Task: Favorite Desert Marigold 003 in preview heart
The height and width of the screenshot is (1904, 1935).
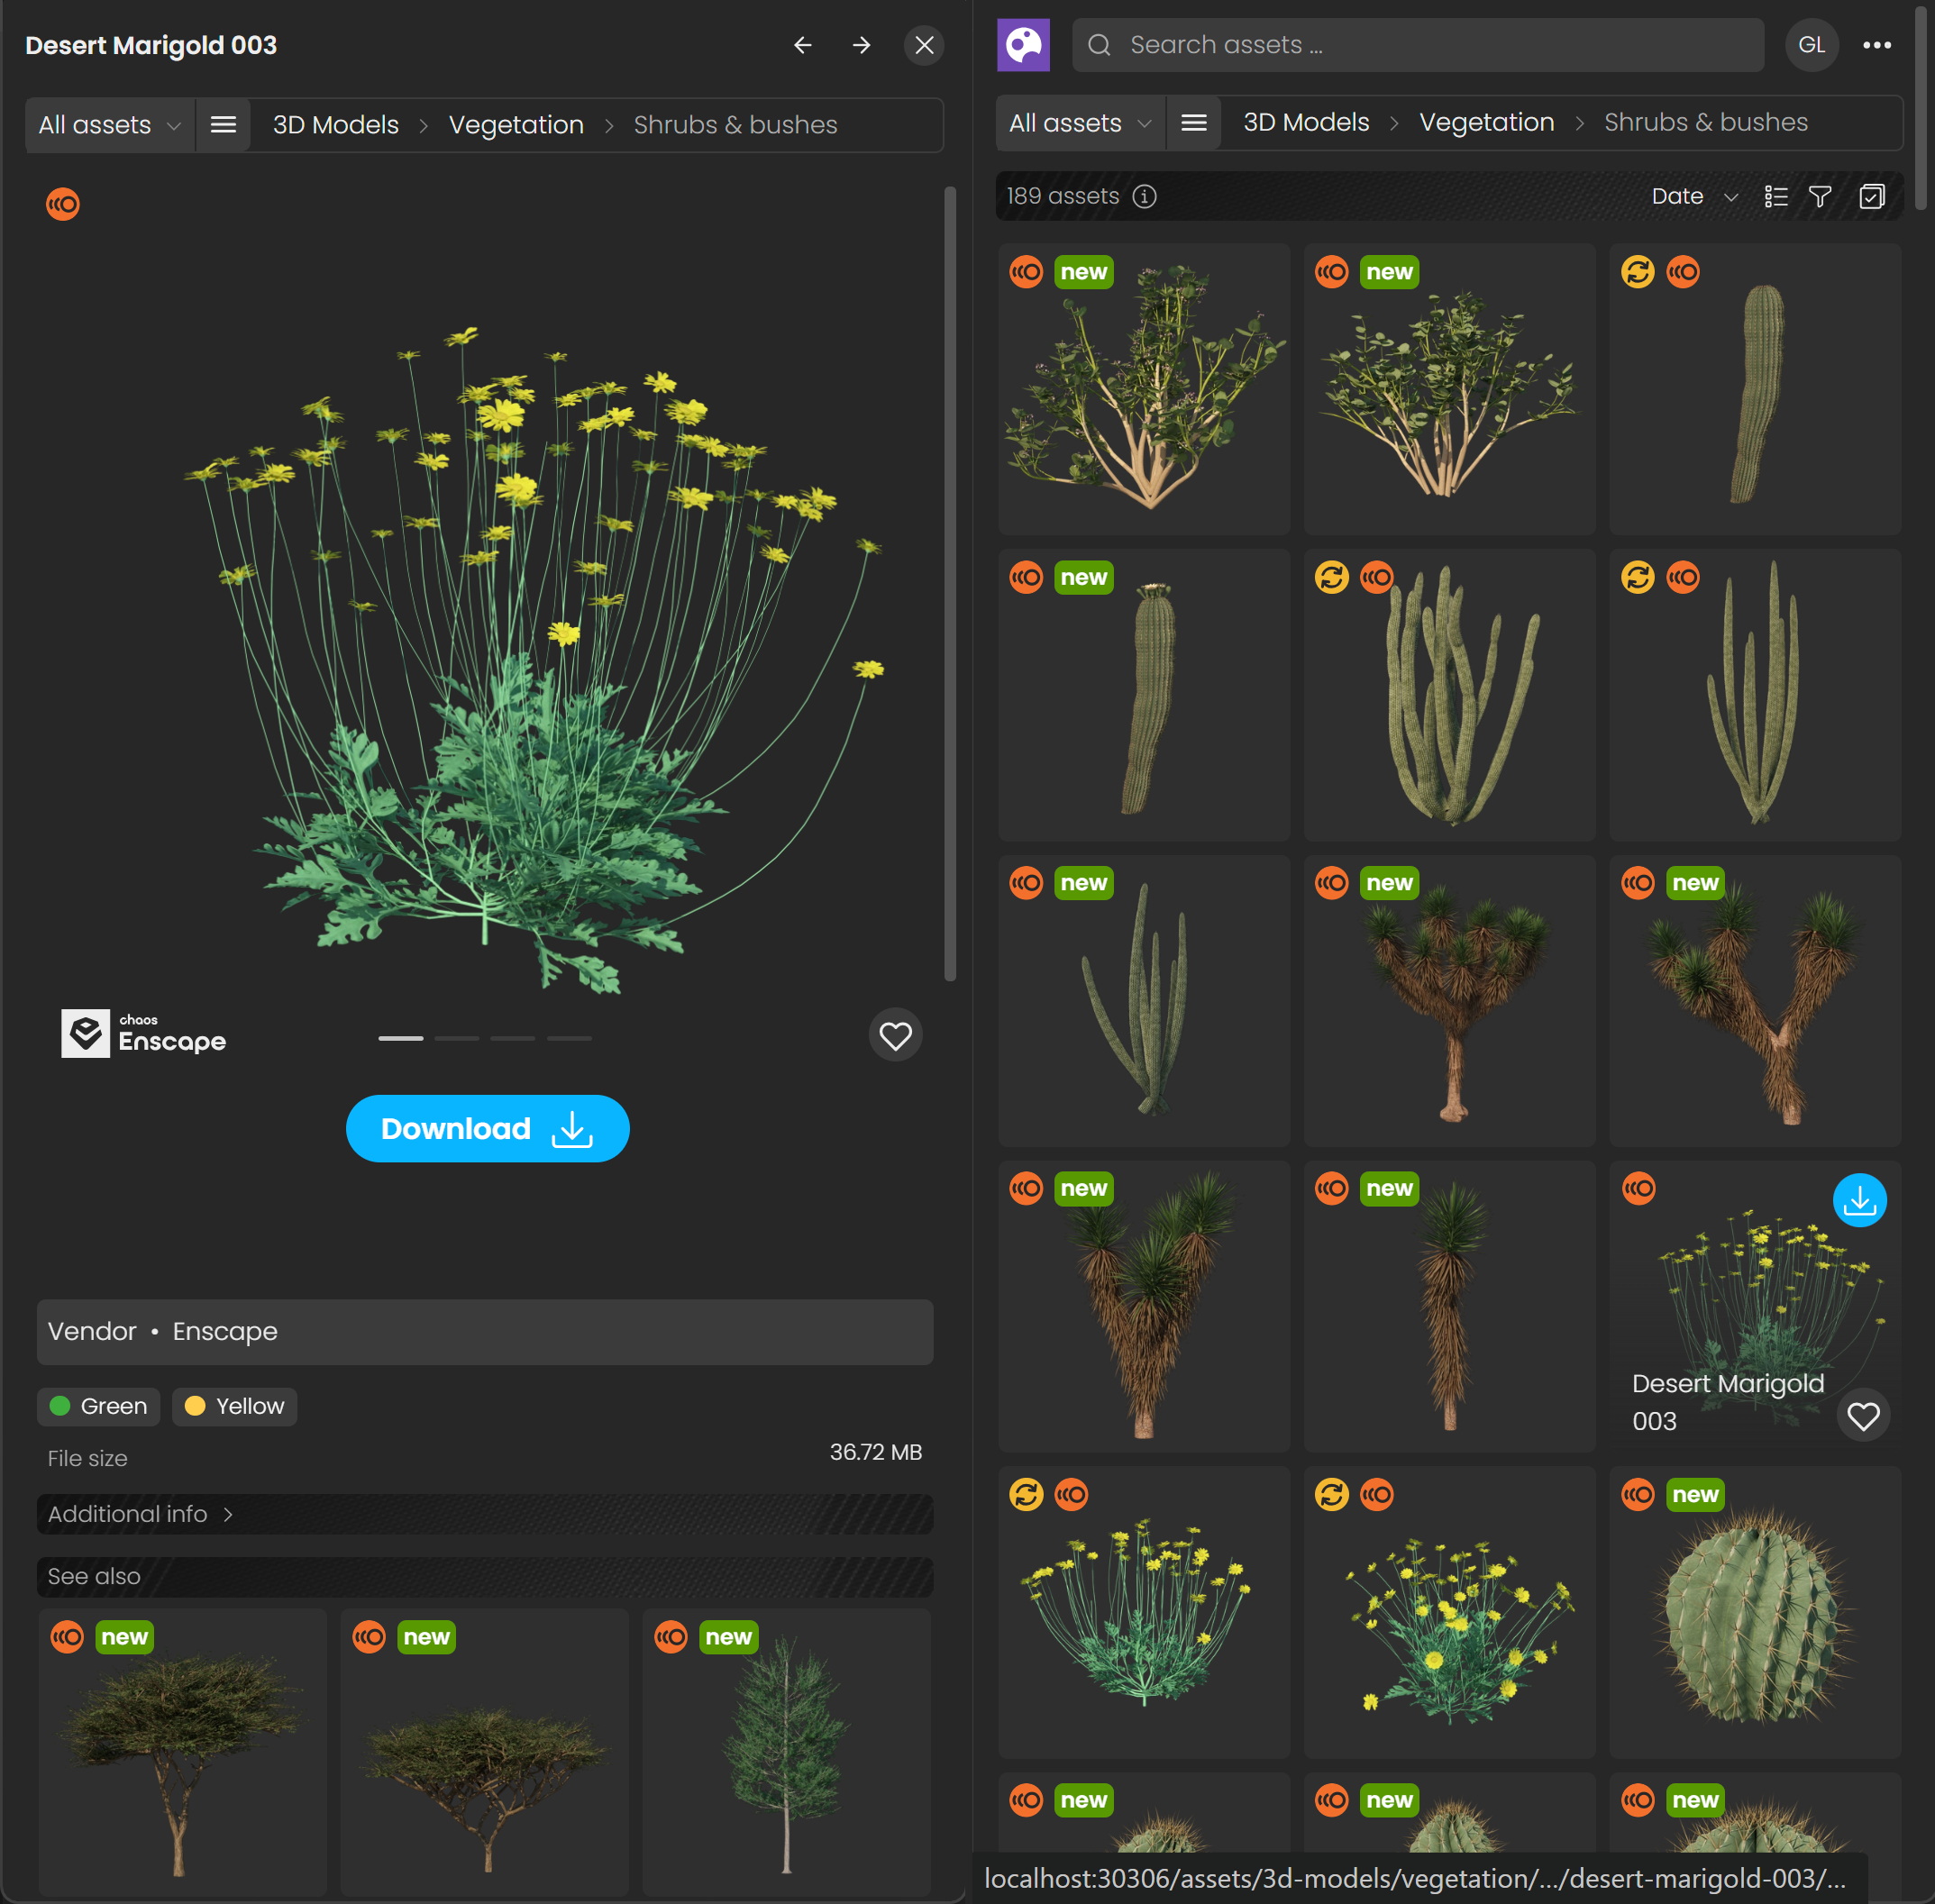Action: click(x=895, y=1035)
